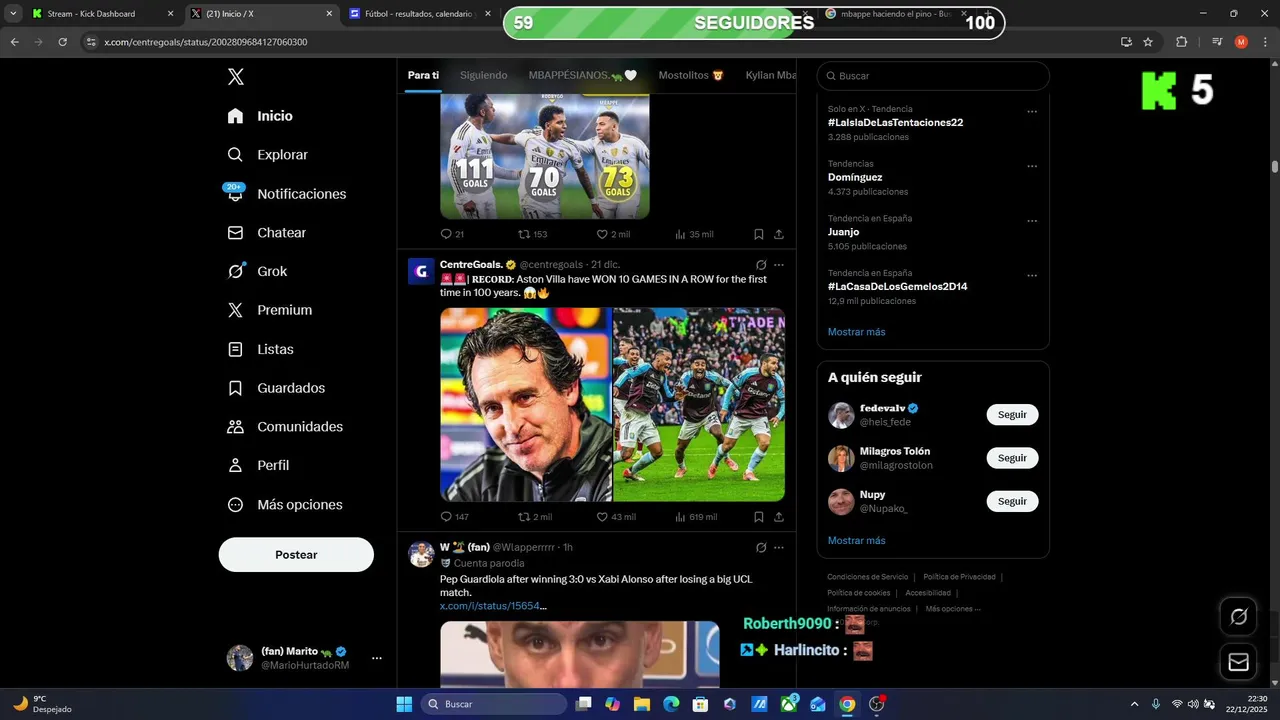1280x720 pixels.
Task: Reply to the 111 goals post
Action: [x=452, y=234]
